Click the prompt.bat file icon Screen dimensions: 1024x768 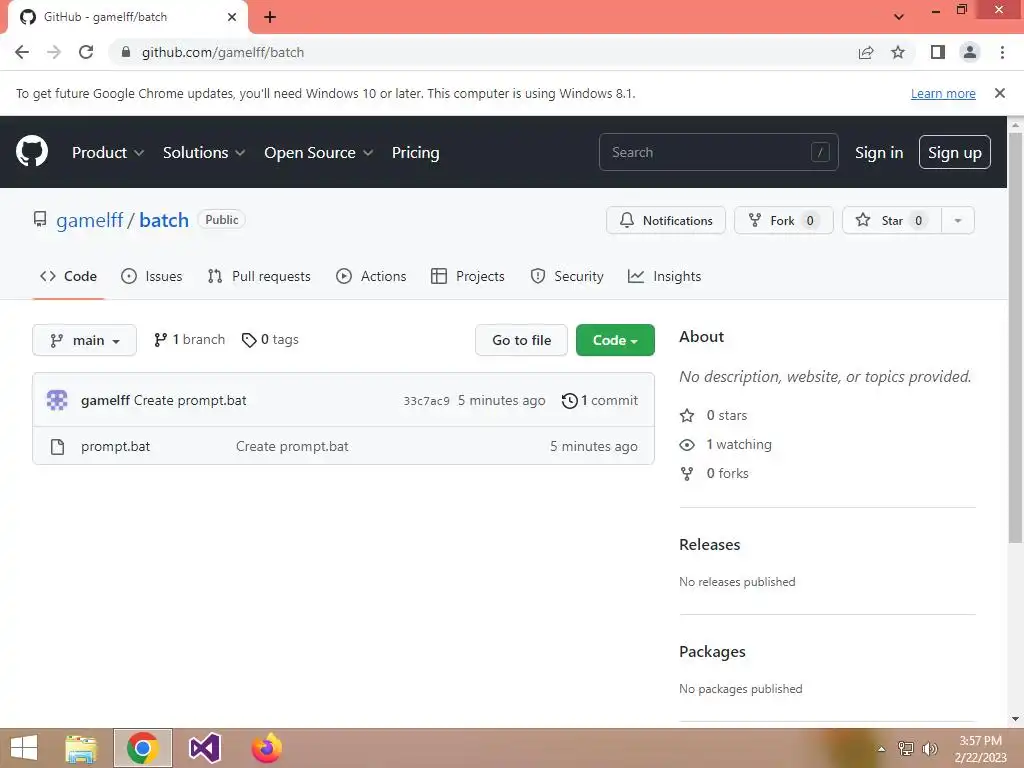[x=57, y=447]
